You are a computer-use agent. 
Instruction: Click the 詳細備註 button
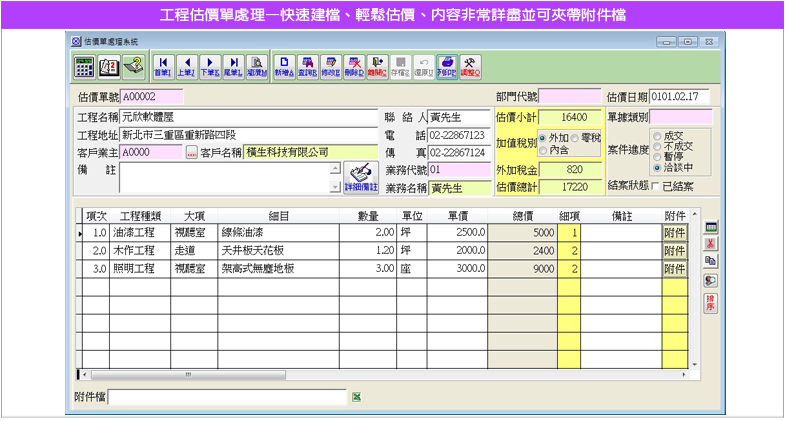(x=361, y=177)
